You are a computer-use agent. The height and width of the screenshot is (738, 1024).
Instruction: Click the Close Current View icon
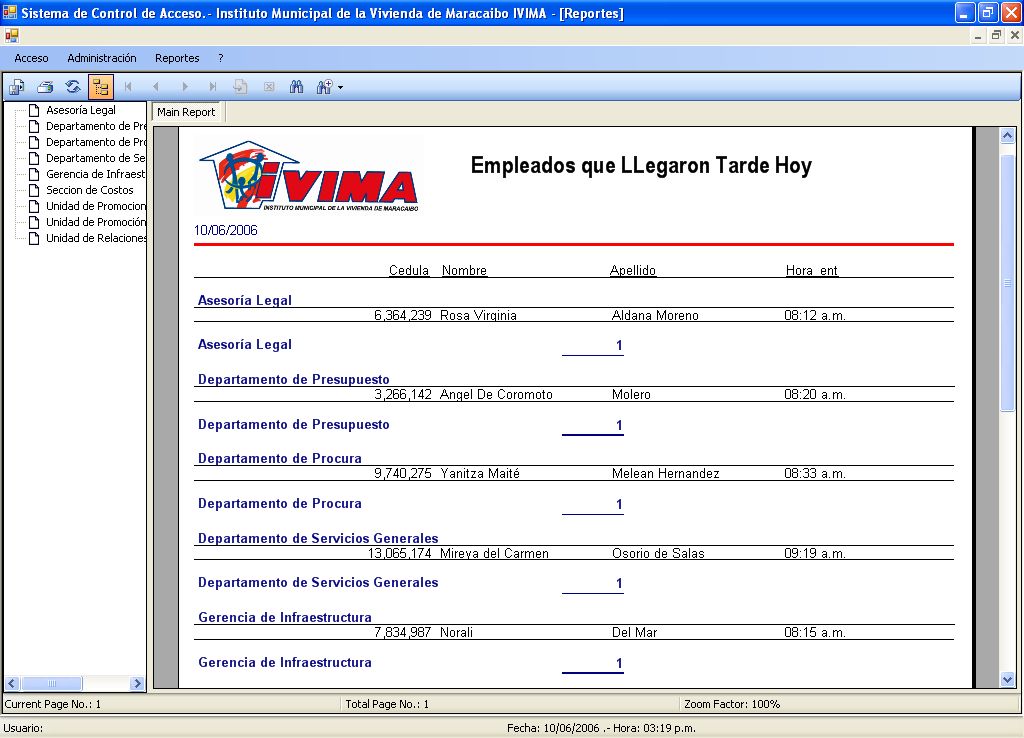point(269,87)
